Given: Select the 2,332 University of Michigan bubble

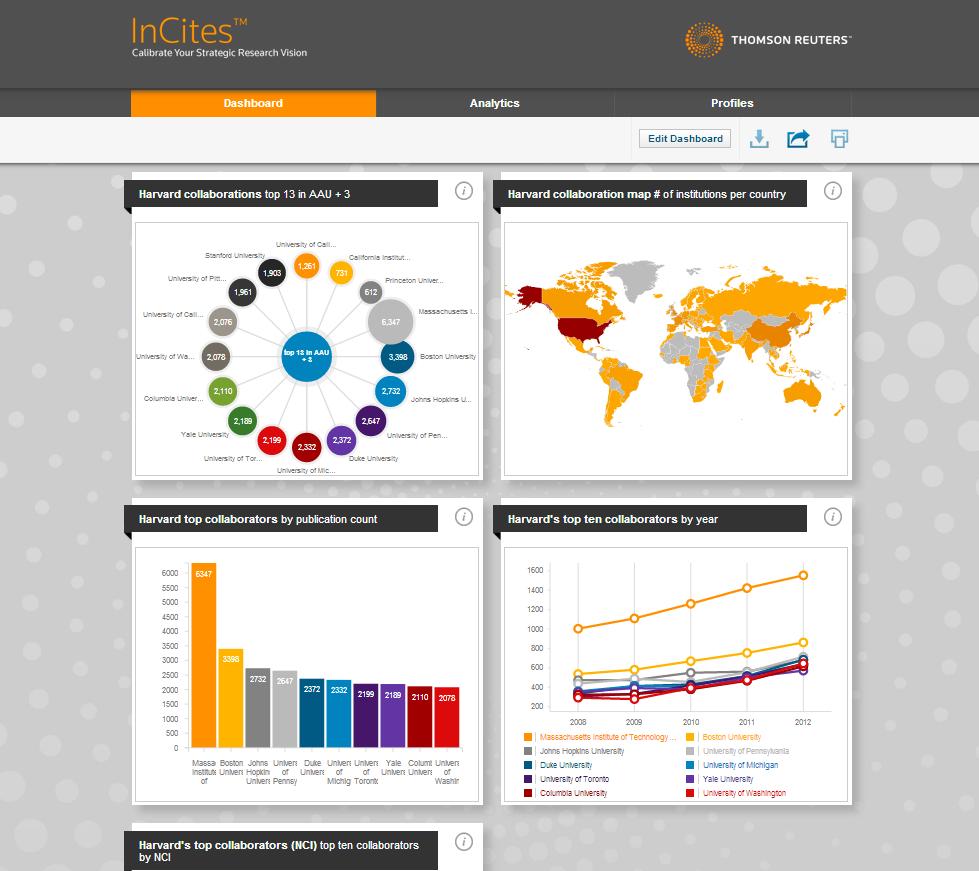Looking at the screenshot, I should click(x=307, y=447).
